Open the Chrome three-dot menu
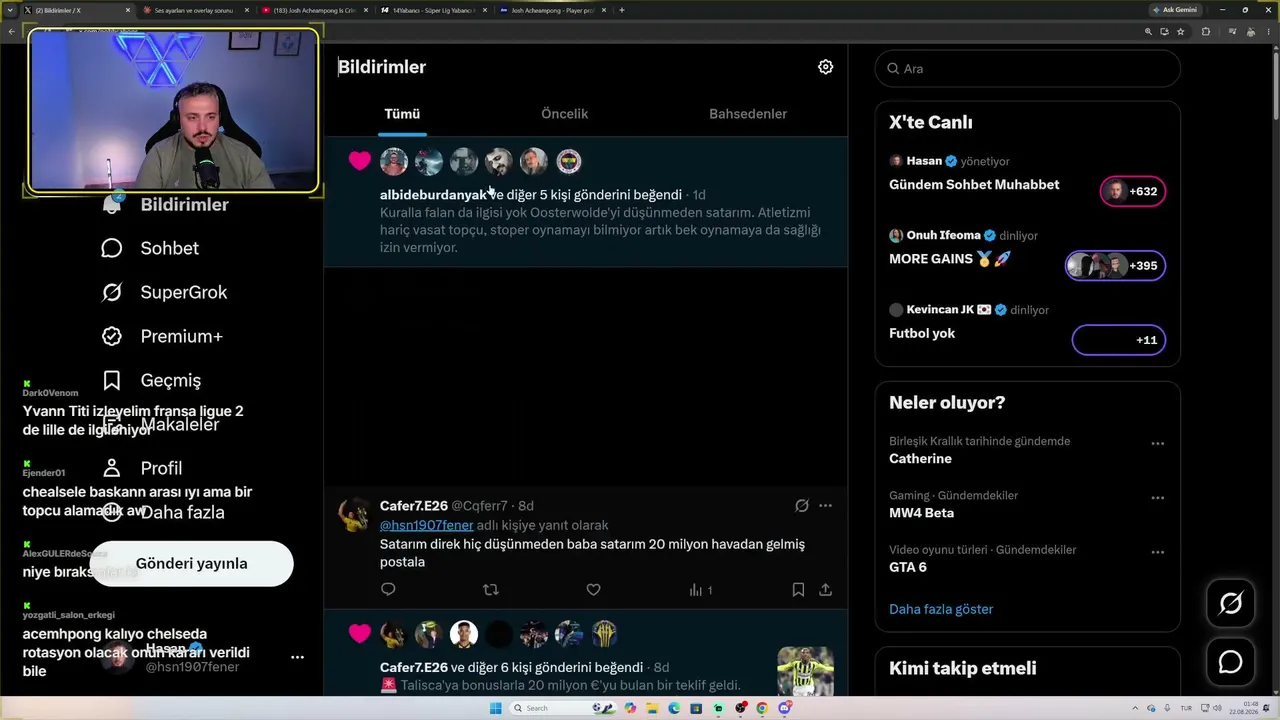 point(1267,31)
